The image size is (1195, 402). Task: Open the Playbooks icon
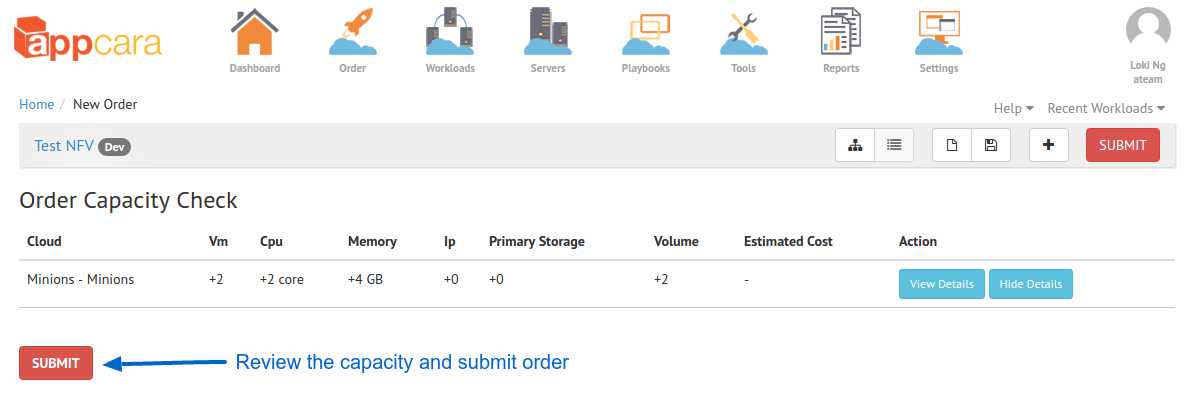pos(646,34)
